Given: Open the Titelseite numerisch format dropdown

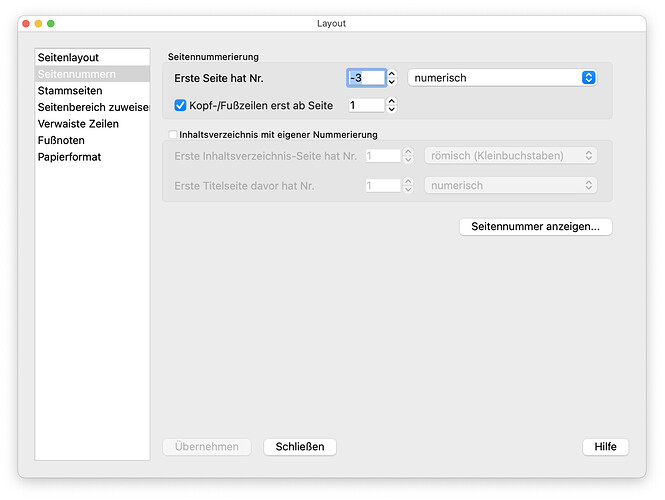Looking at the screenshot, I should coord(511,186).
